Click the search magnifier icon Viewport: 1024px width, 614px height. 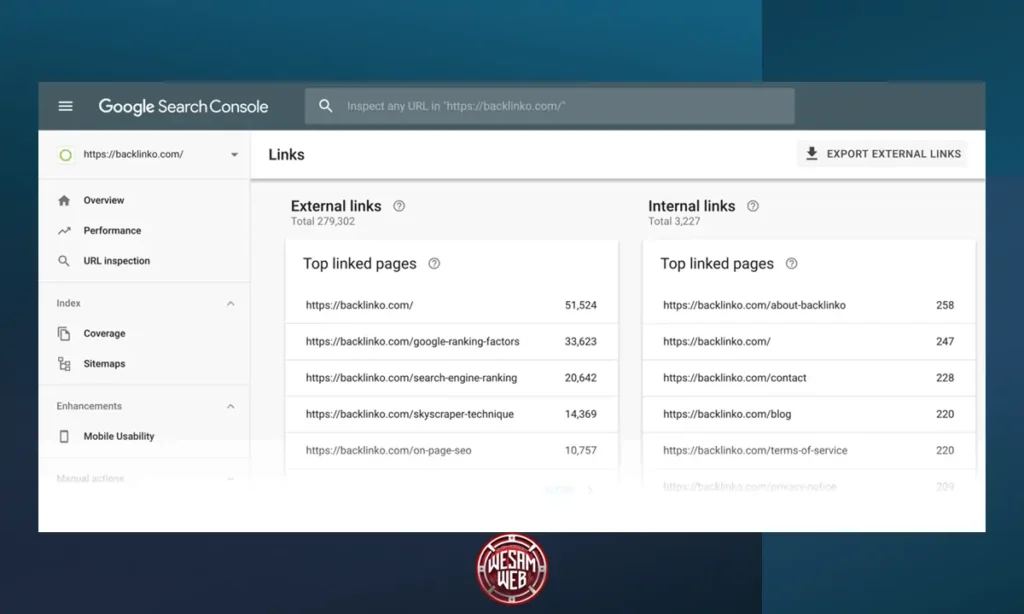click(325, 106)
